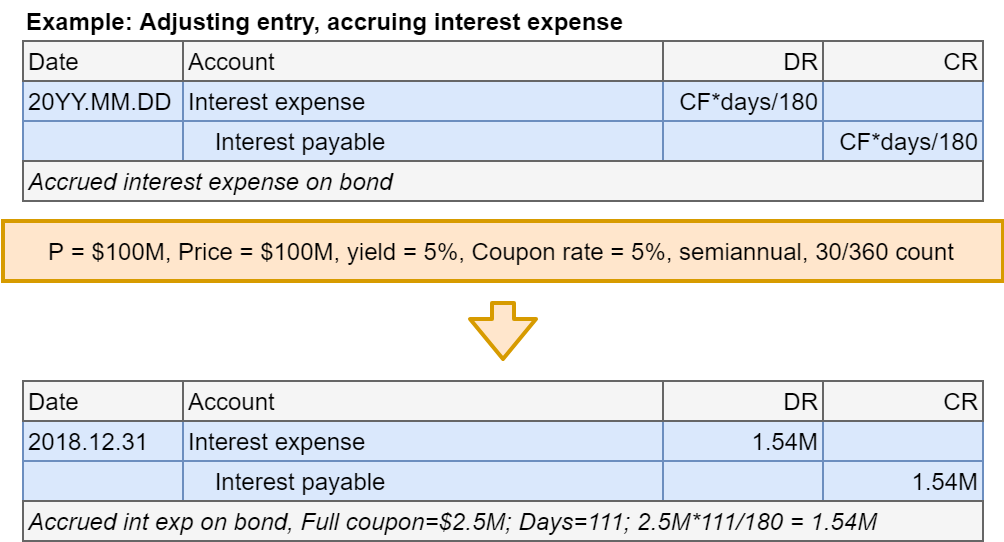This screenshot has width=1004, height=542.
Task: Click the CF*days/180 credit cell
Action: 908,142
